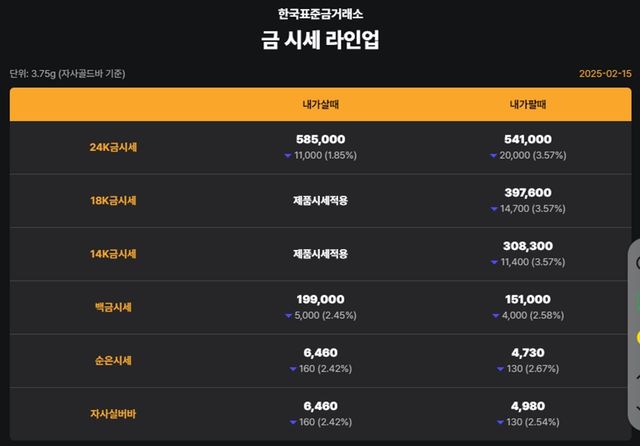Click 제품시세적용 in the 14K row
The image size is (640, 446).
tap(321, 254)
